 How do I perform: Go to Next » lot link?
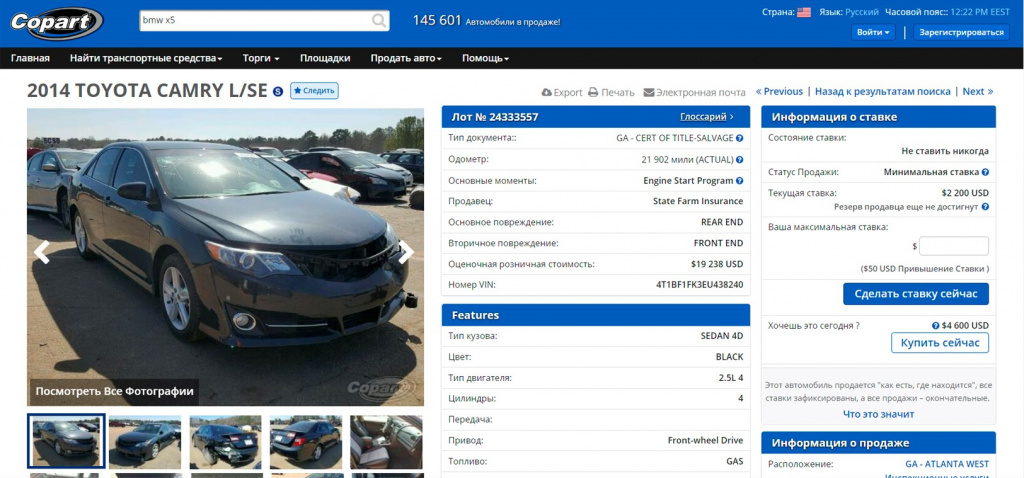tap(978, 91)
